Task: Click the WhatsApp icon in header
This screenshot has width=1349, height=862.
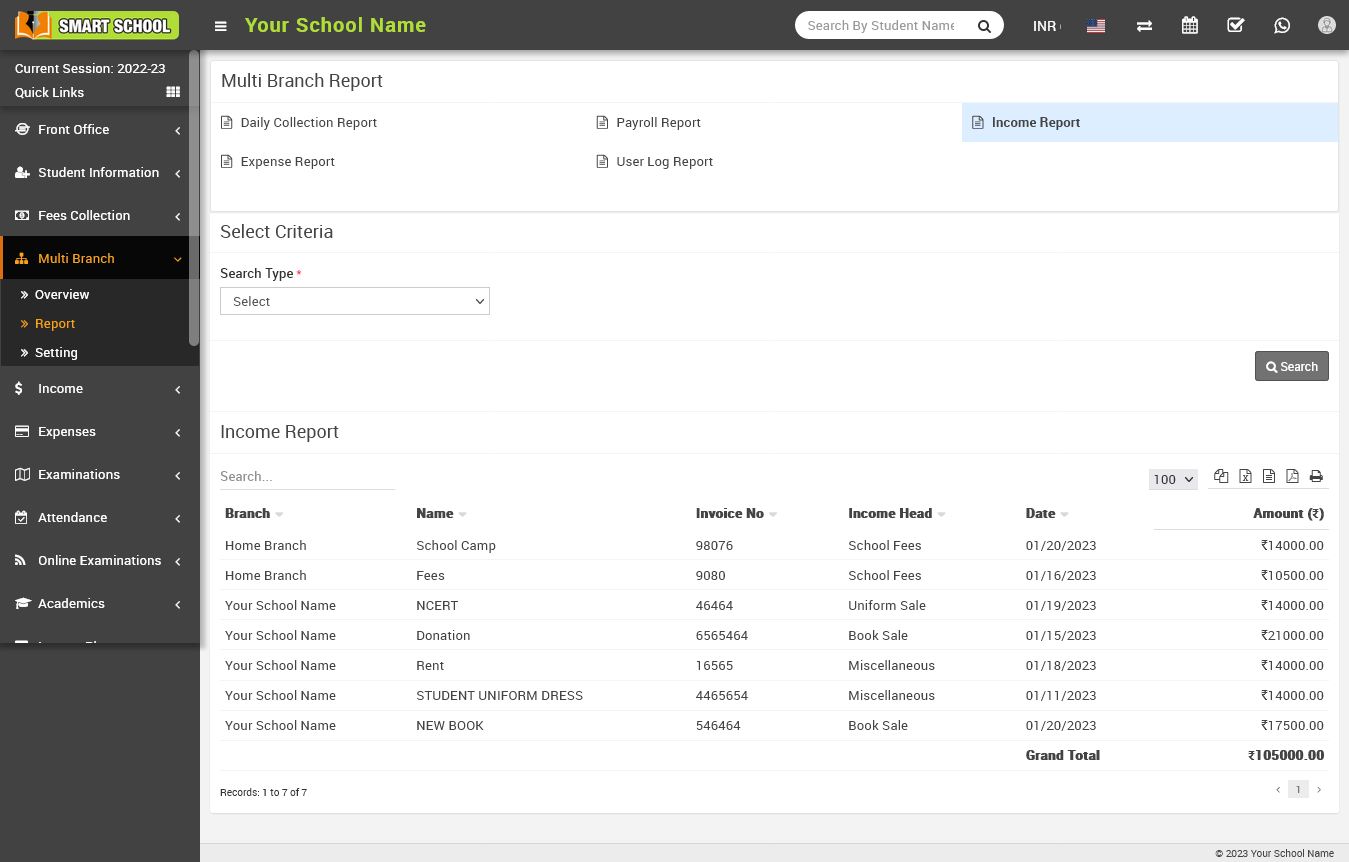Action: (1282, 26)
